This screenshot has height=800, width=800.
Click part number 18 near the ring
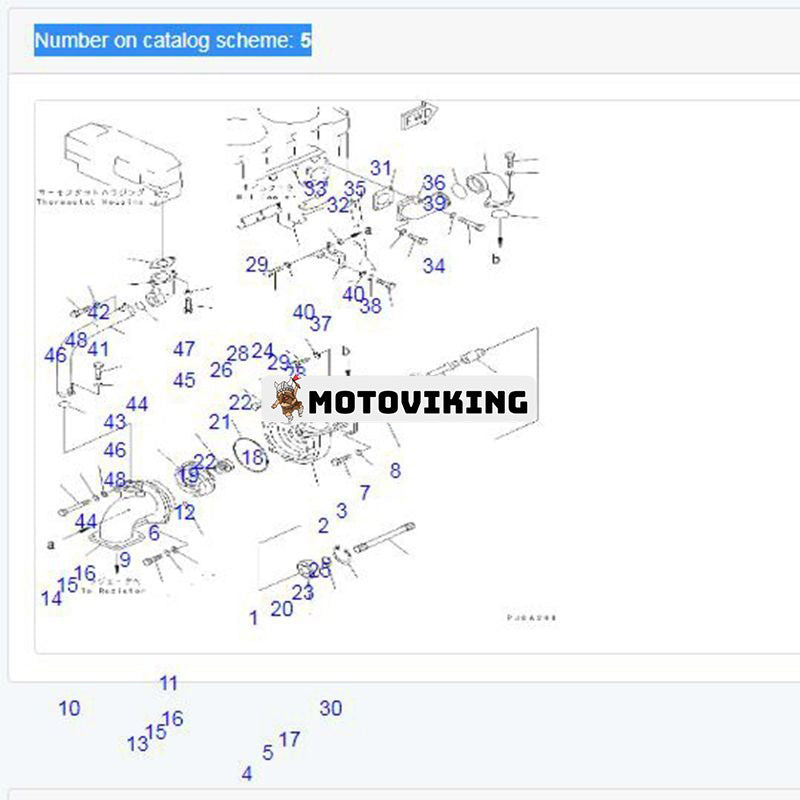click(x=253, y=458)
